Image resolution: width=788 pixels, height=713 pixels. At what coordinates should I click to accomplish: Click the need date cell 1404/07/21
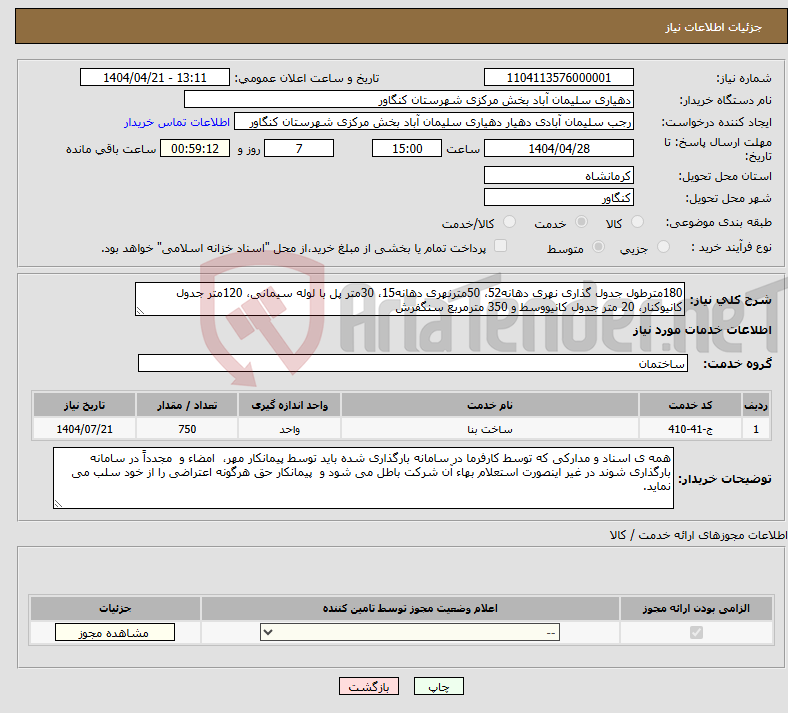[x=84, y=429]
